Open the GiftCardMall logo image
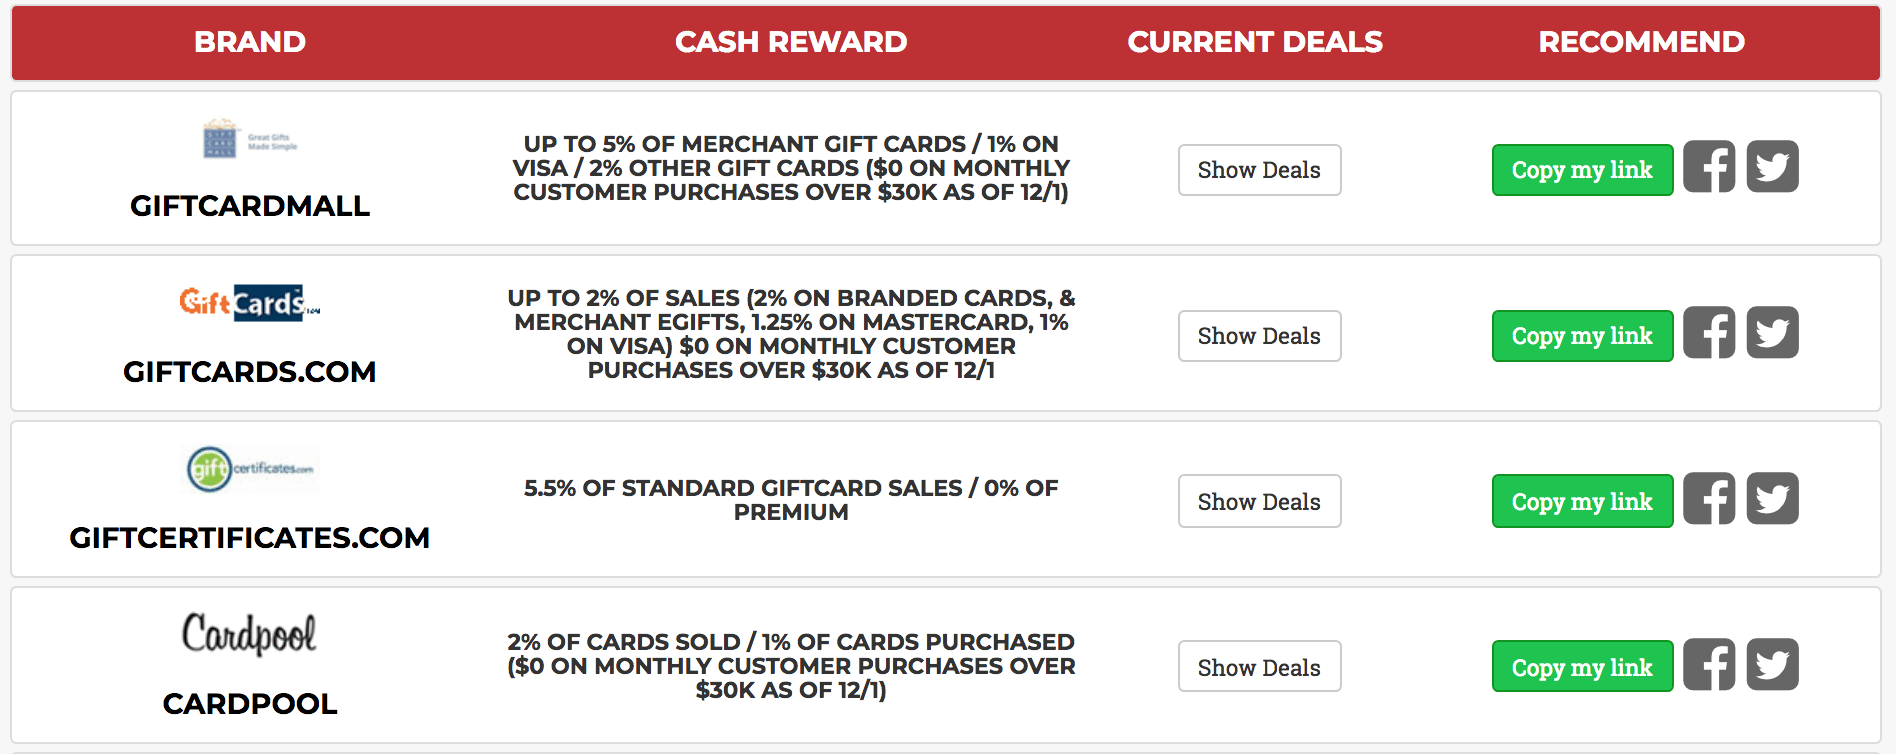The image size is (1896, 754). (250, 139)
